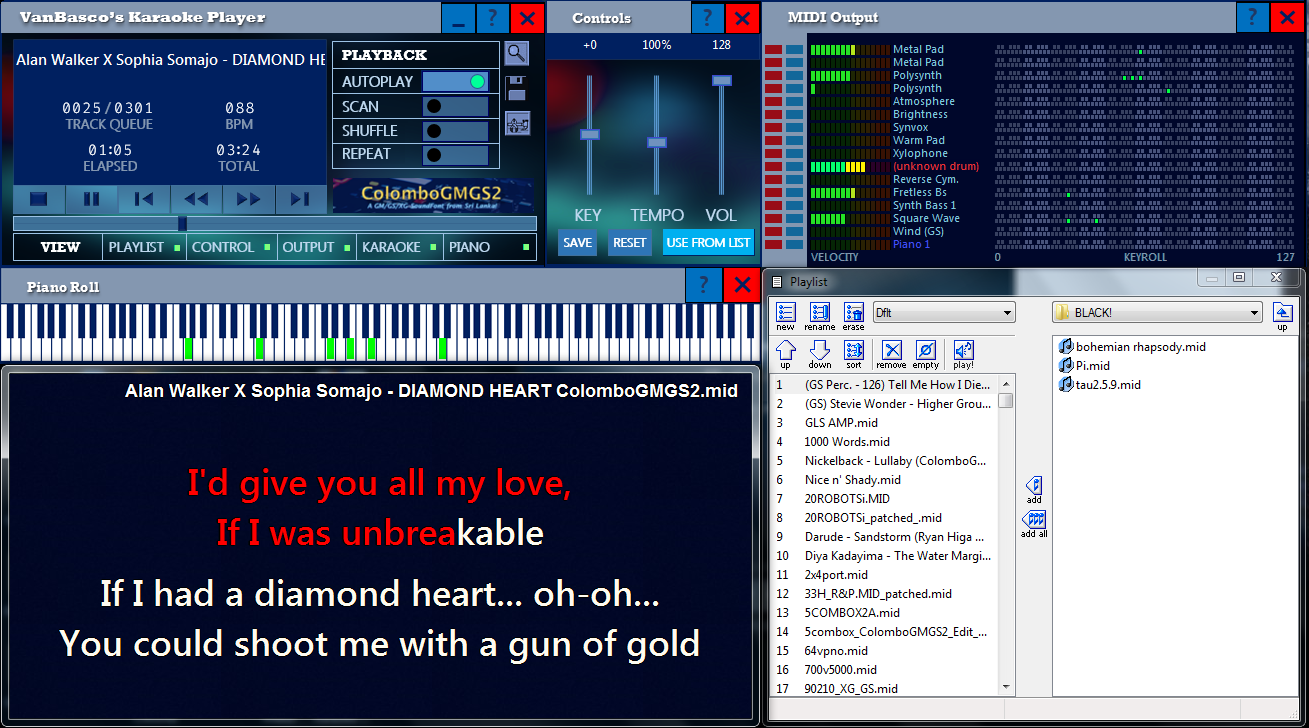
Task: Click the blue box for Fretless Bs channel
Action: point(794,192)
